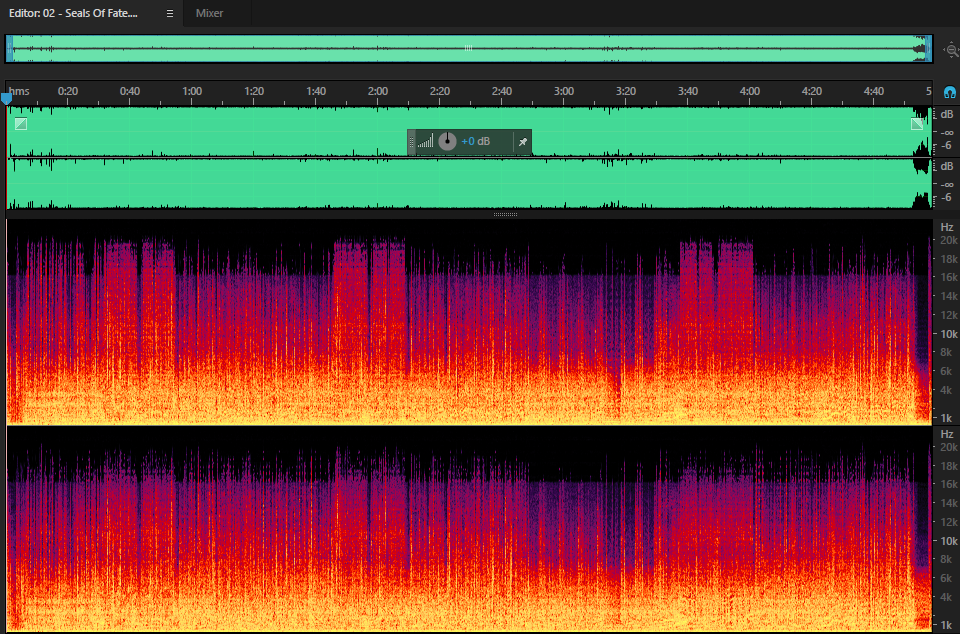The height and width of the screenshot is (634, 960).
Task: Click 4k on the lower frequency scale
Action: coord(946,597)
